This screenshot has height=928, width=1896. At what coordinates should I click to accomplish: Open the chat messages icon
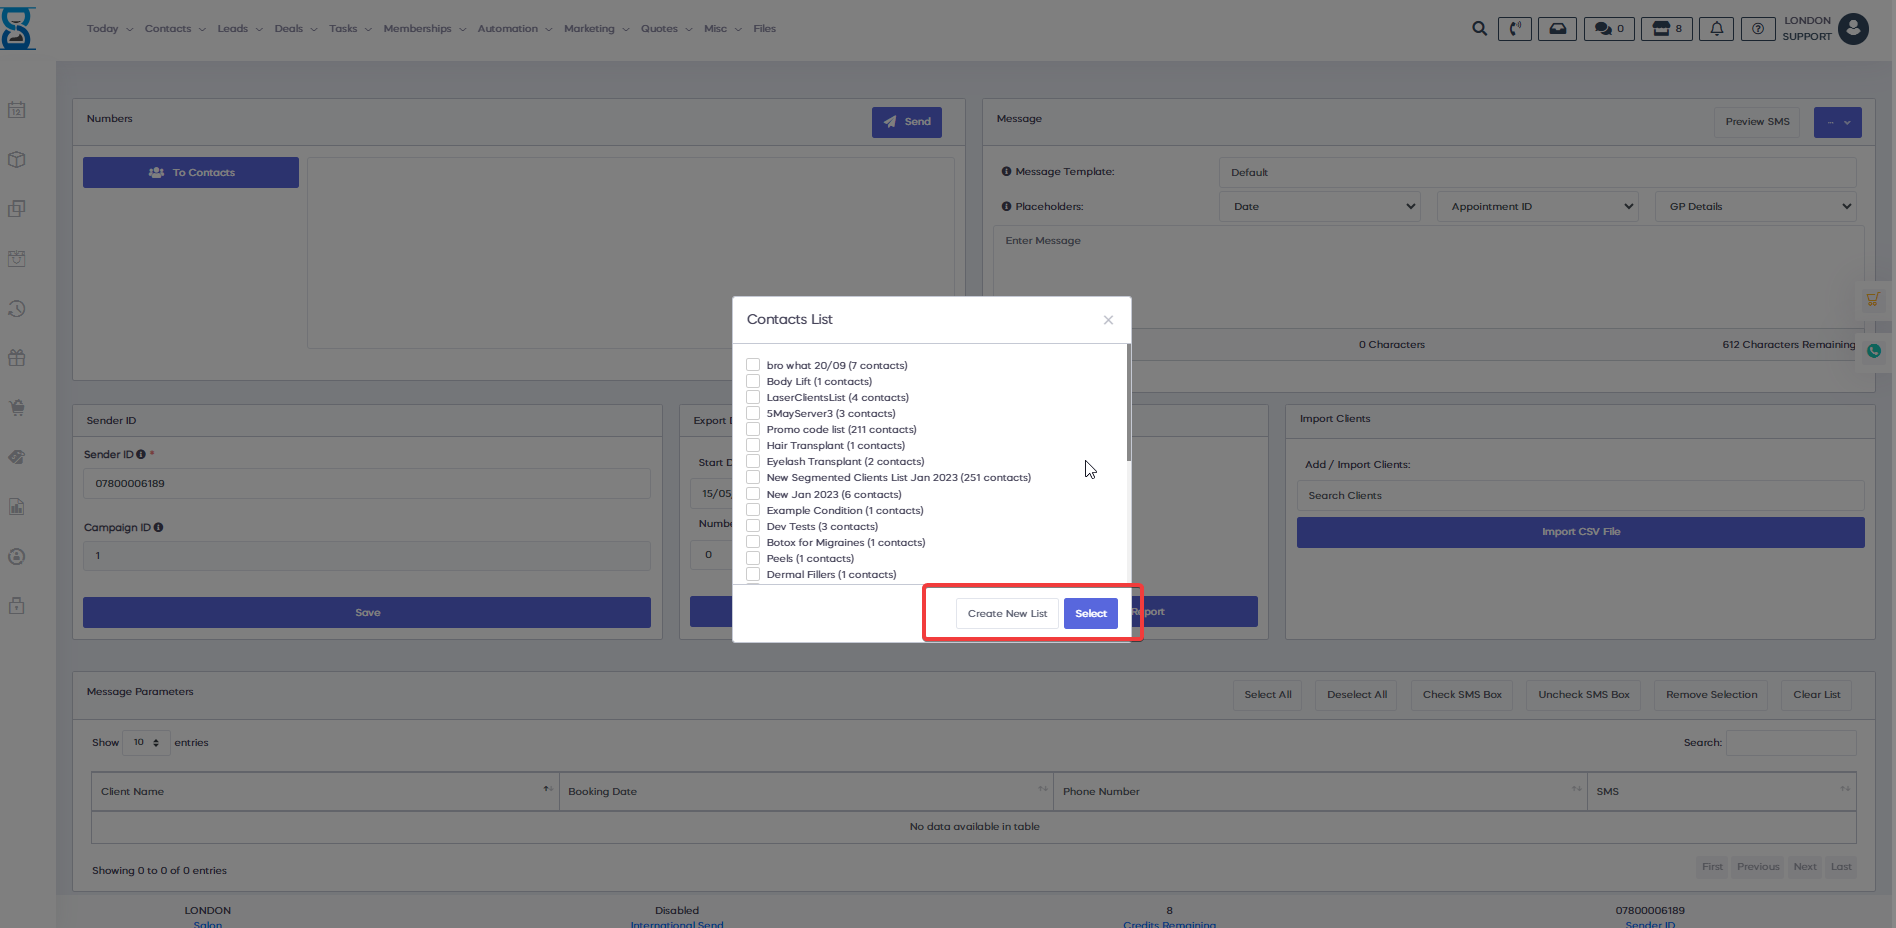pos(1608,29)
